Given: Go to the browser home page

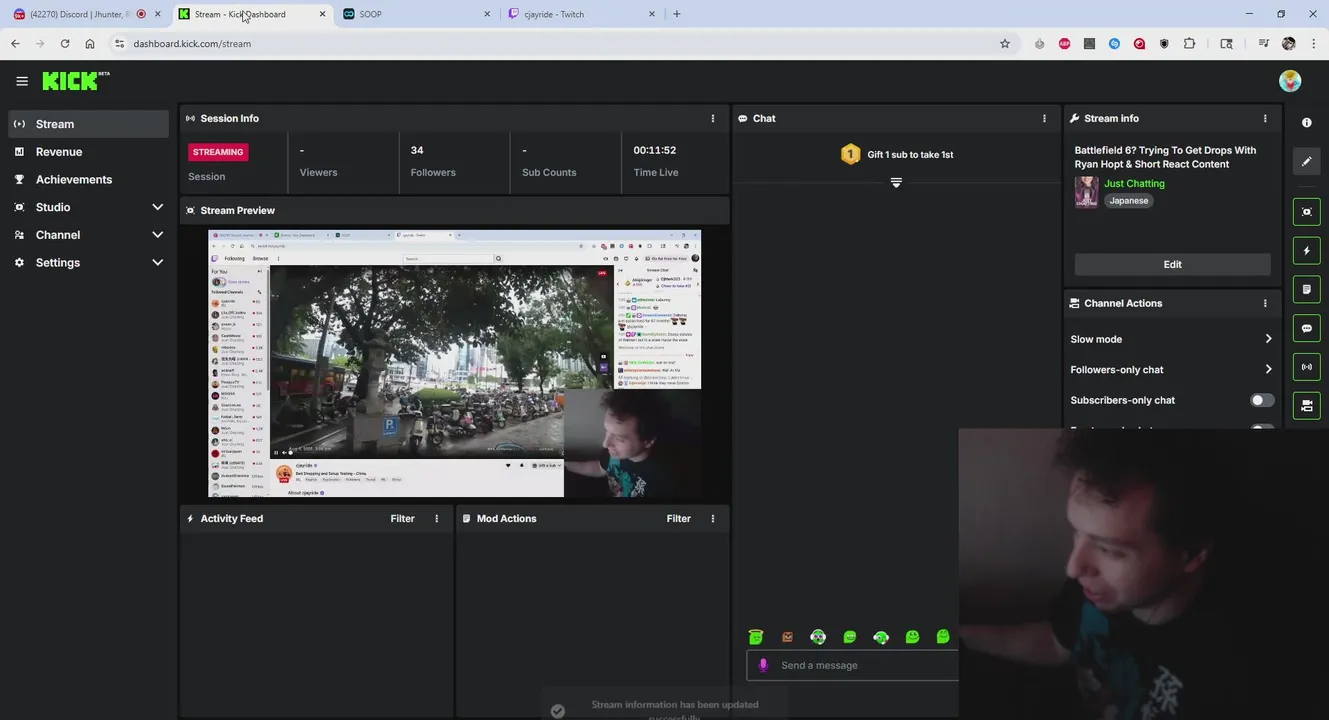Looking at the screenshot, I should pos(90,44).
